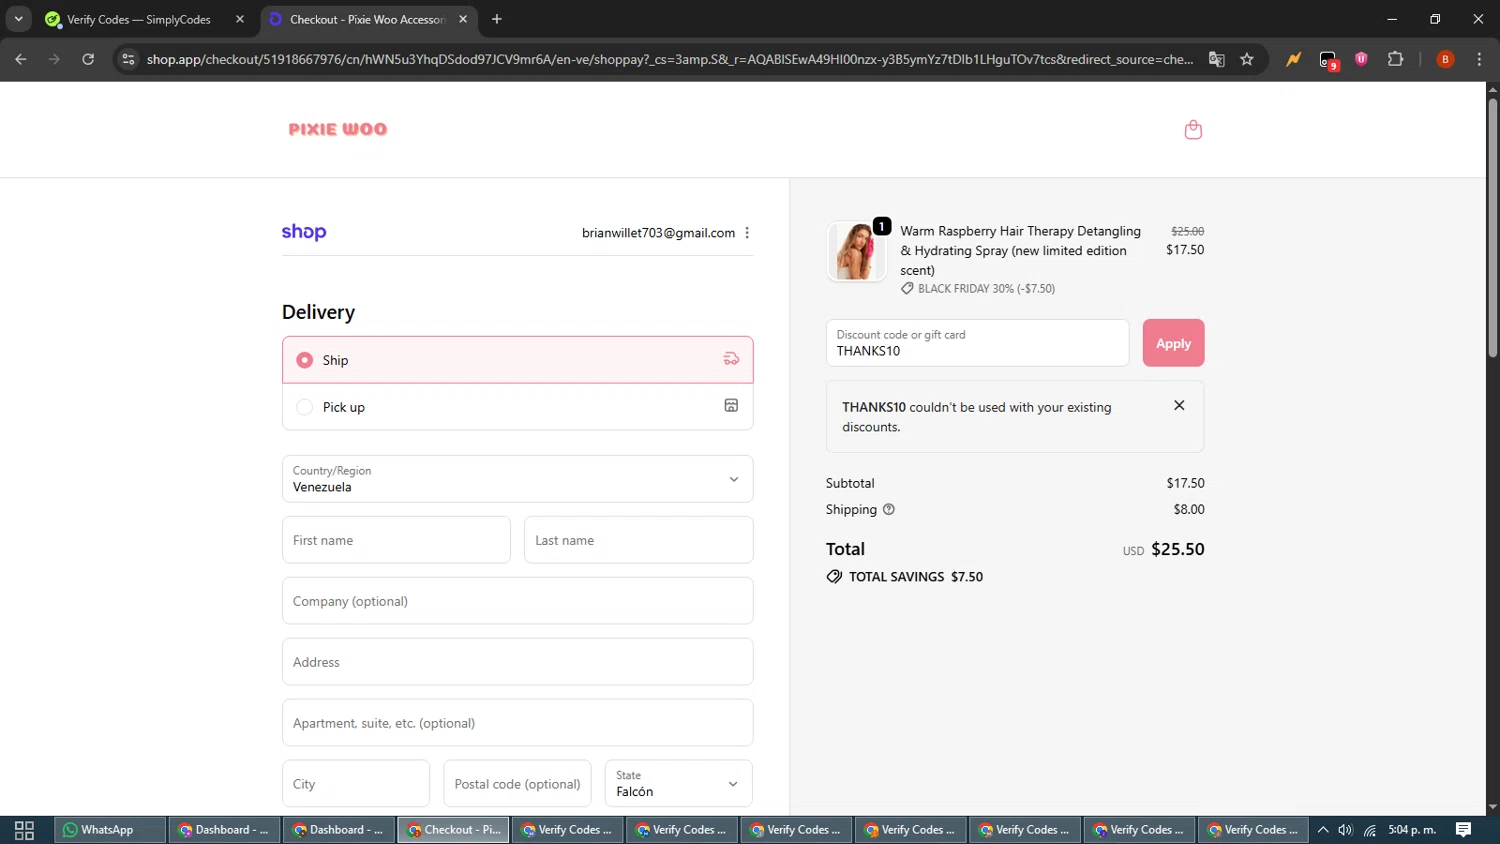The image size is (1500, 844).
Task: Click the Shop Pay logo
Action: point(304,232)
